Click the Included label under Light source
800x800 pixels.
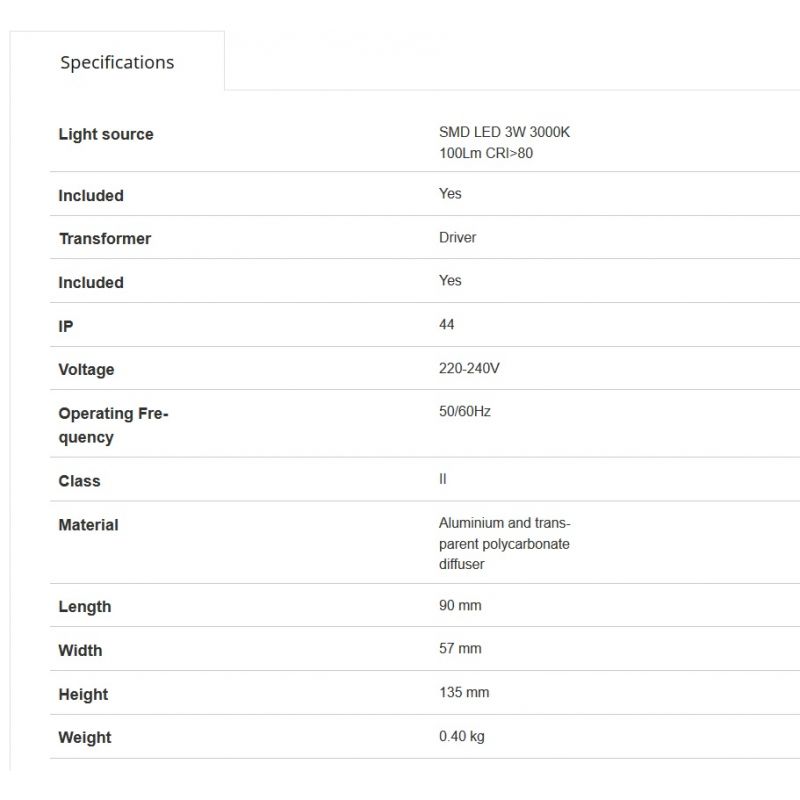point(91,196)
